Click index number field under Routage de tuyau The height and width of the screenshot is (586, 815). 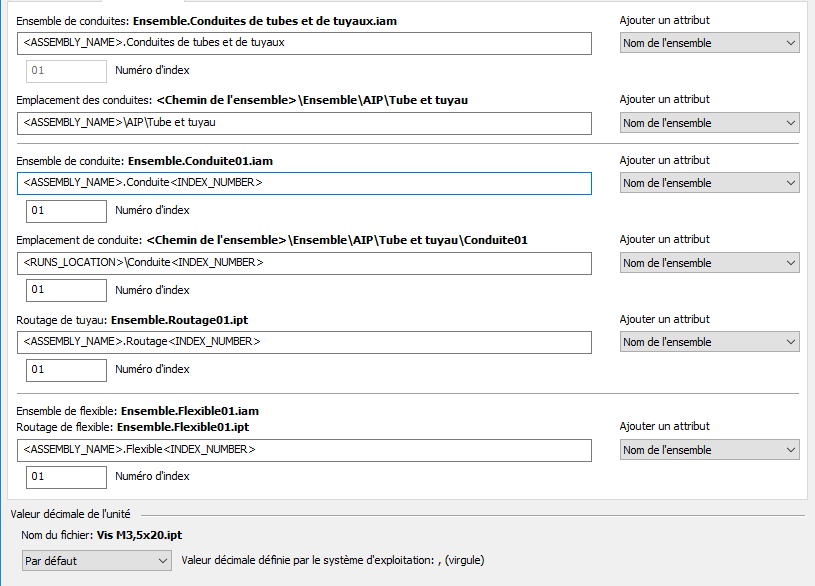[x=66, y=370]
